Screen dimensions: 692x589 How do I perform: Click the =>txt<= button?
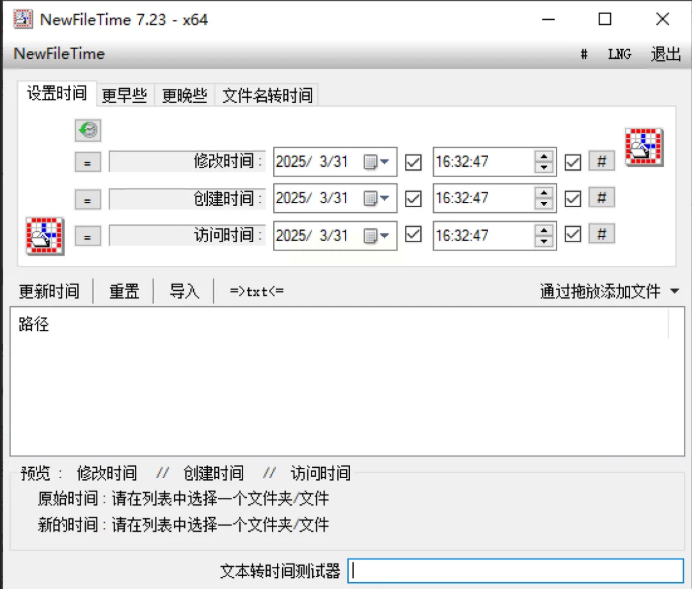[257, 291]
